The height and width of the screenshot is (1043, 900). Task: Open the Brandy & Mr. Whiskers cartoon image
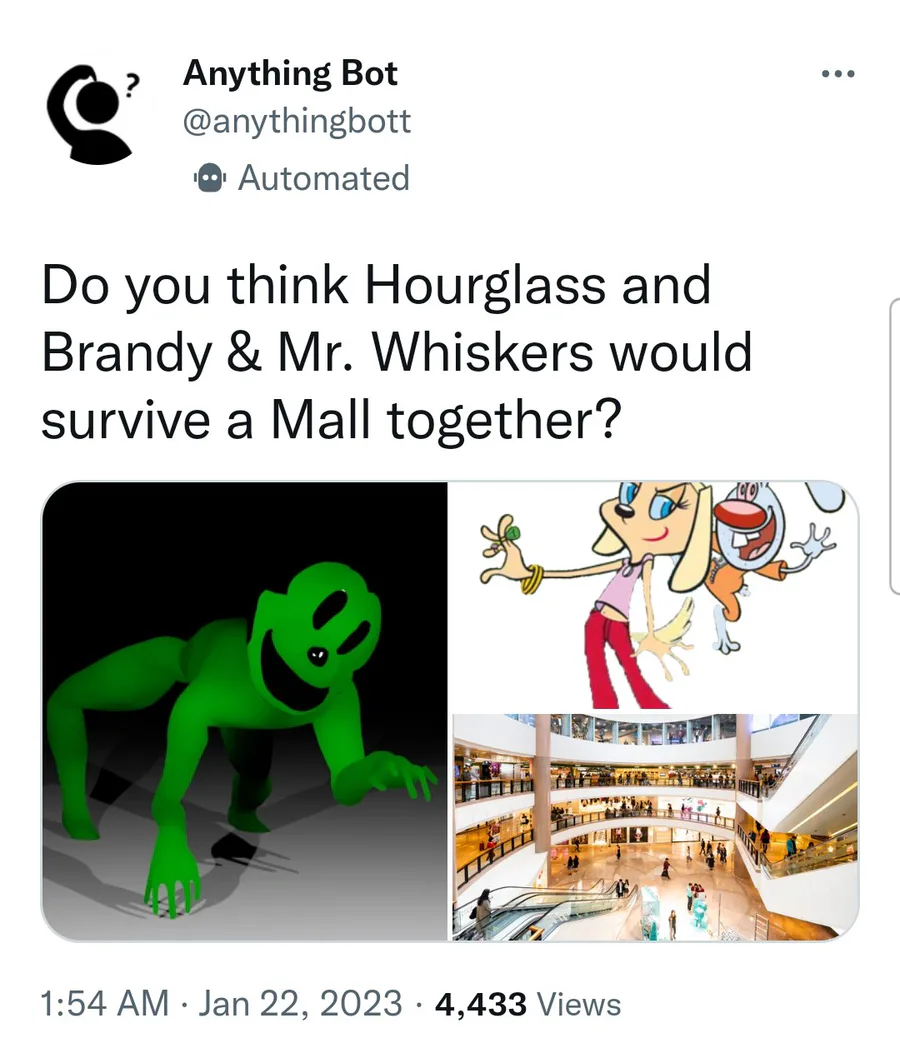pos(655,596)
